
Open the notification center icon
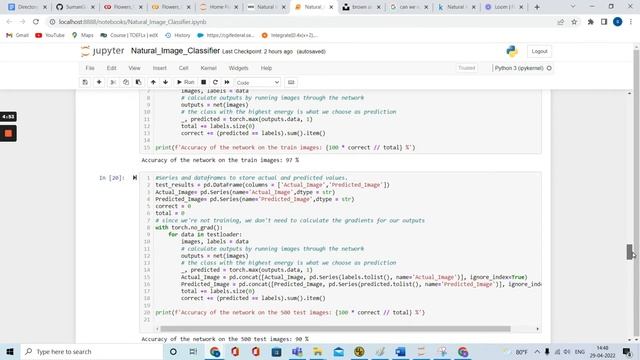tap(627, 351)
